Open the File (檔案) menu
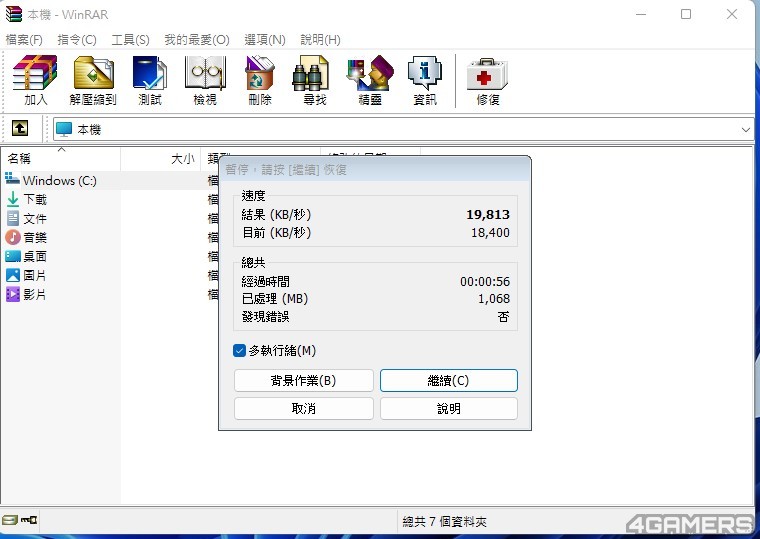Image resolution: width=760 pixels, height=539 pixels. pyautogui.click(x=24, y=40)
